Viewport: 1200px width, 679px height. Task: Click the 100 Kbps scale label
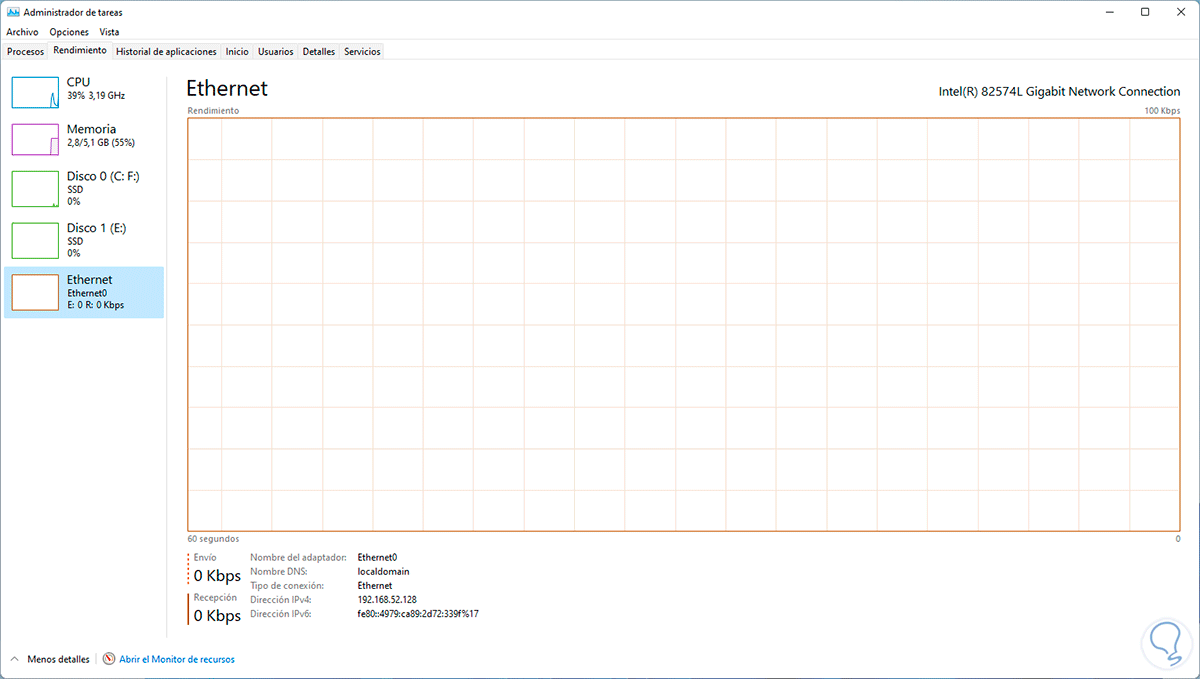pyautogui.click(x=1162, y=110)
